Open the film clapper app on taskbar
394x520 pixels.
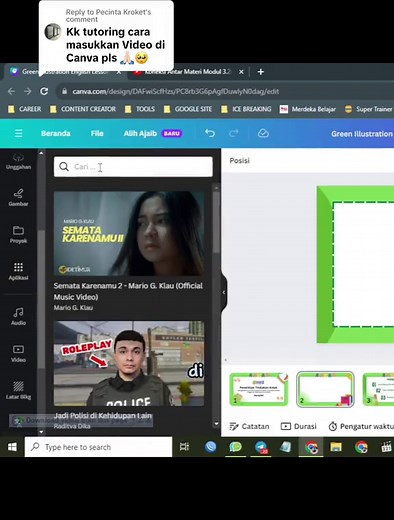point(387,447)
